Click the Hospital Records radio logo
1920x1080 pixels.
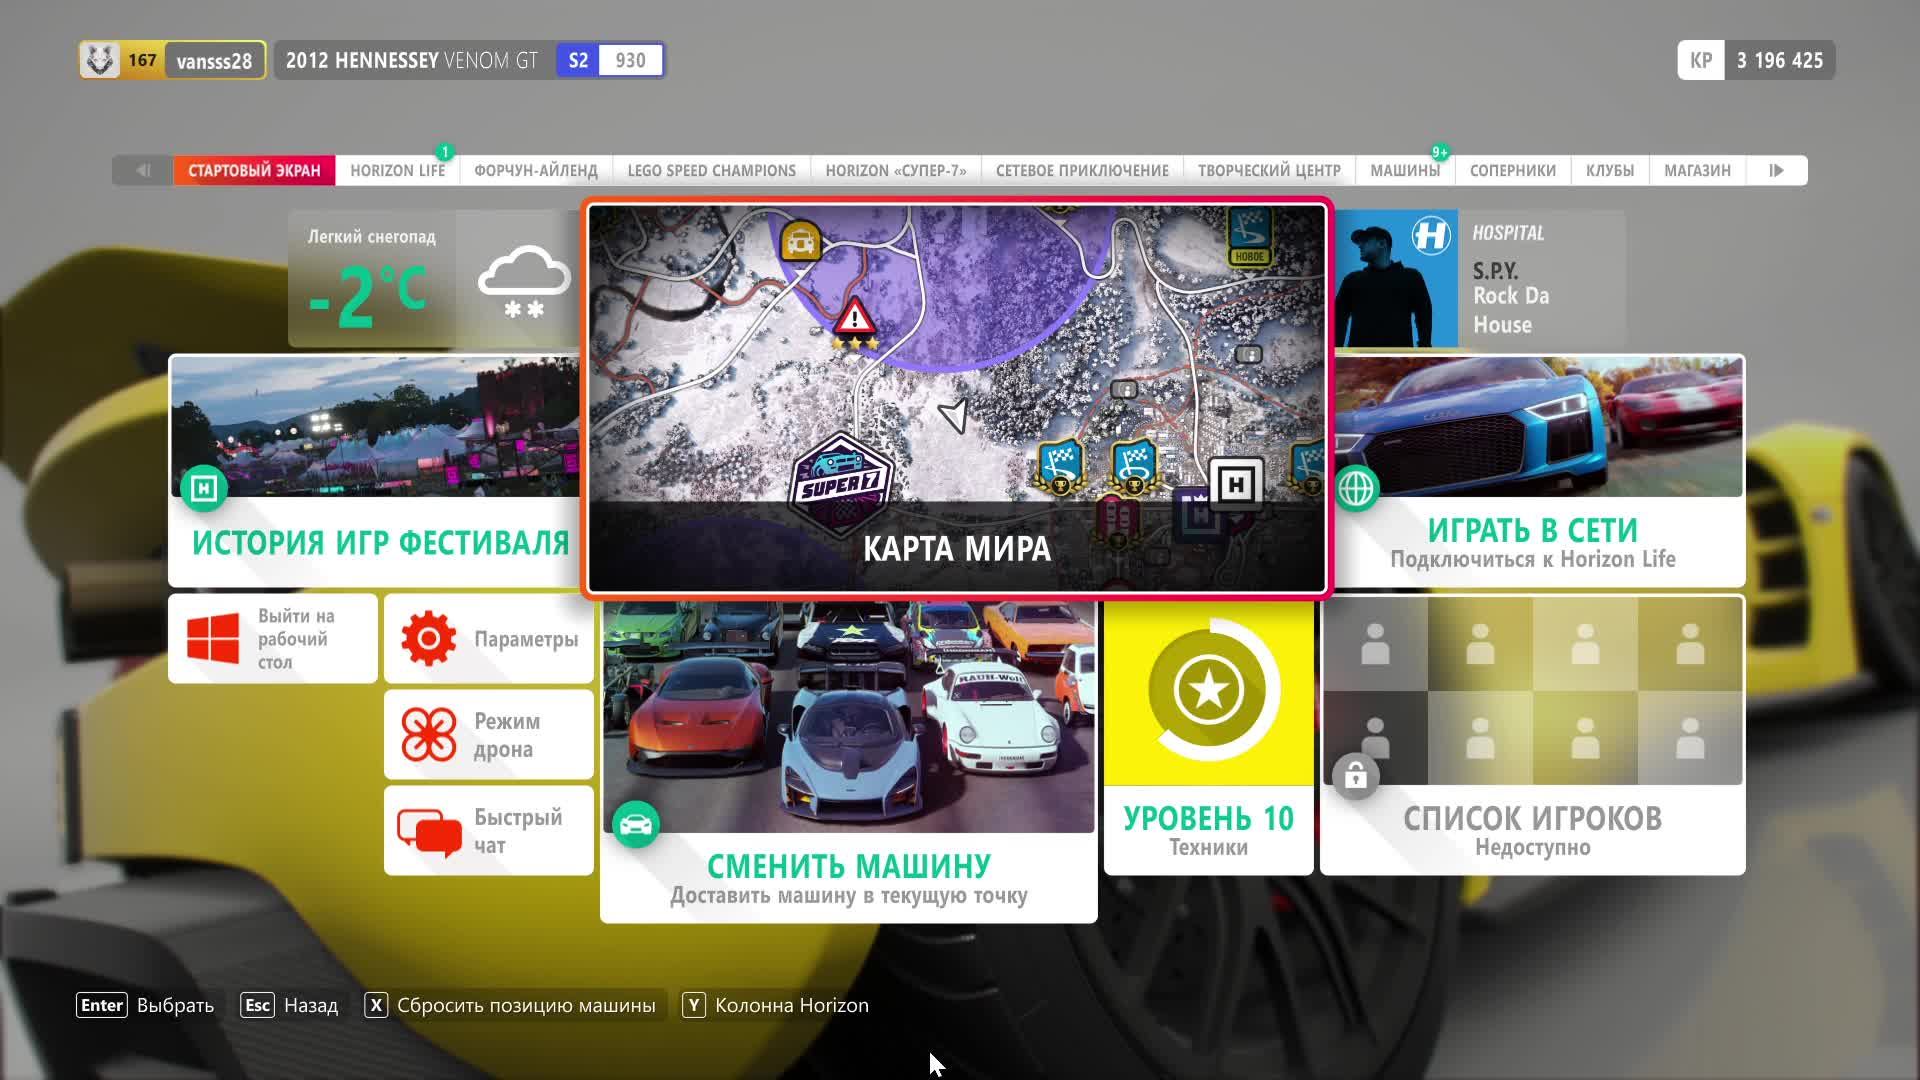pos(1430,236)
